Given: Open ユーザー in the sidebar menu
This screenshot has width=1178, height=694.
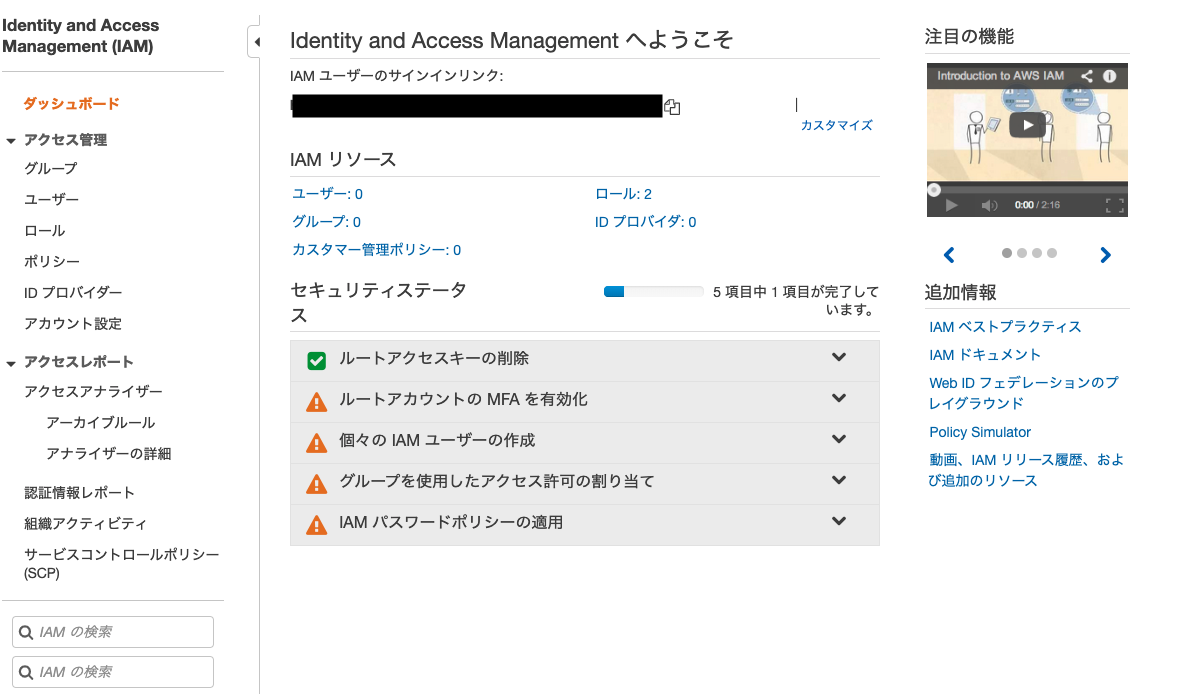Looking at the screenshot, I should [x=51, y=199].
